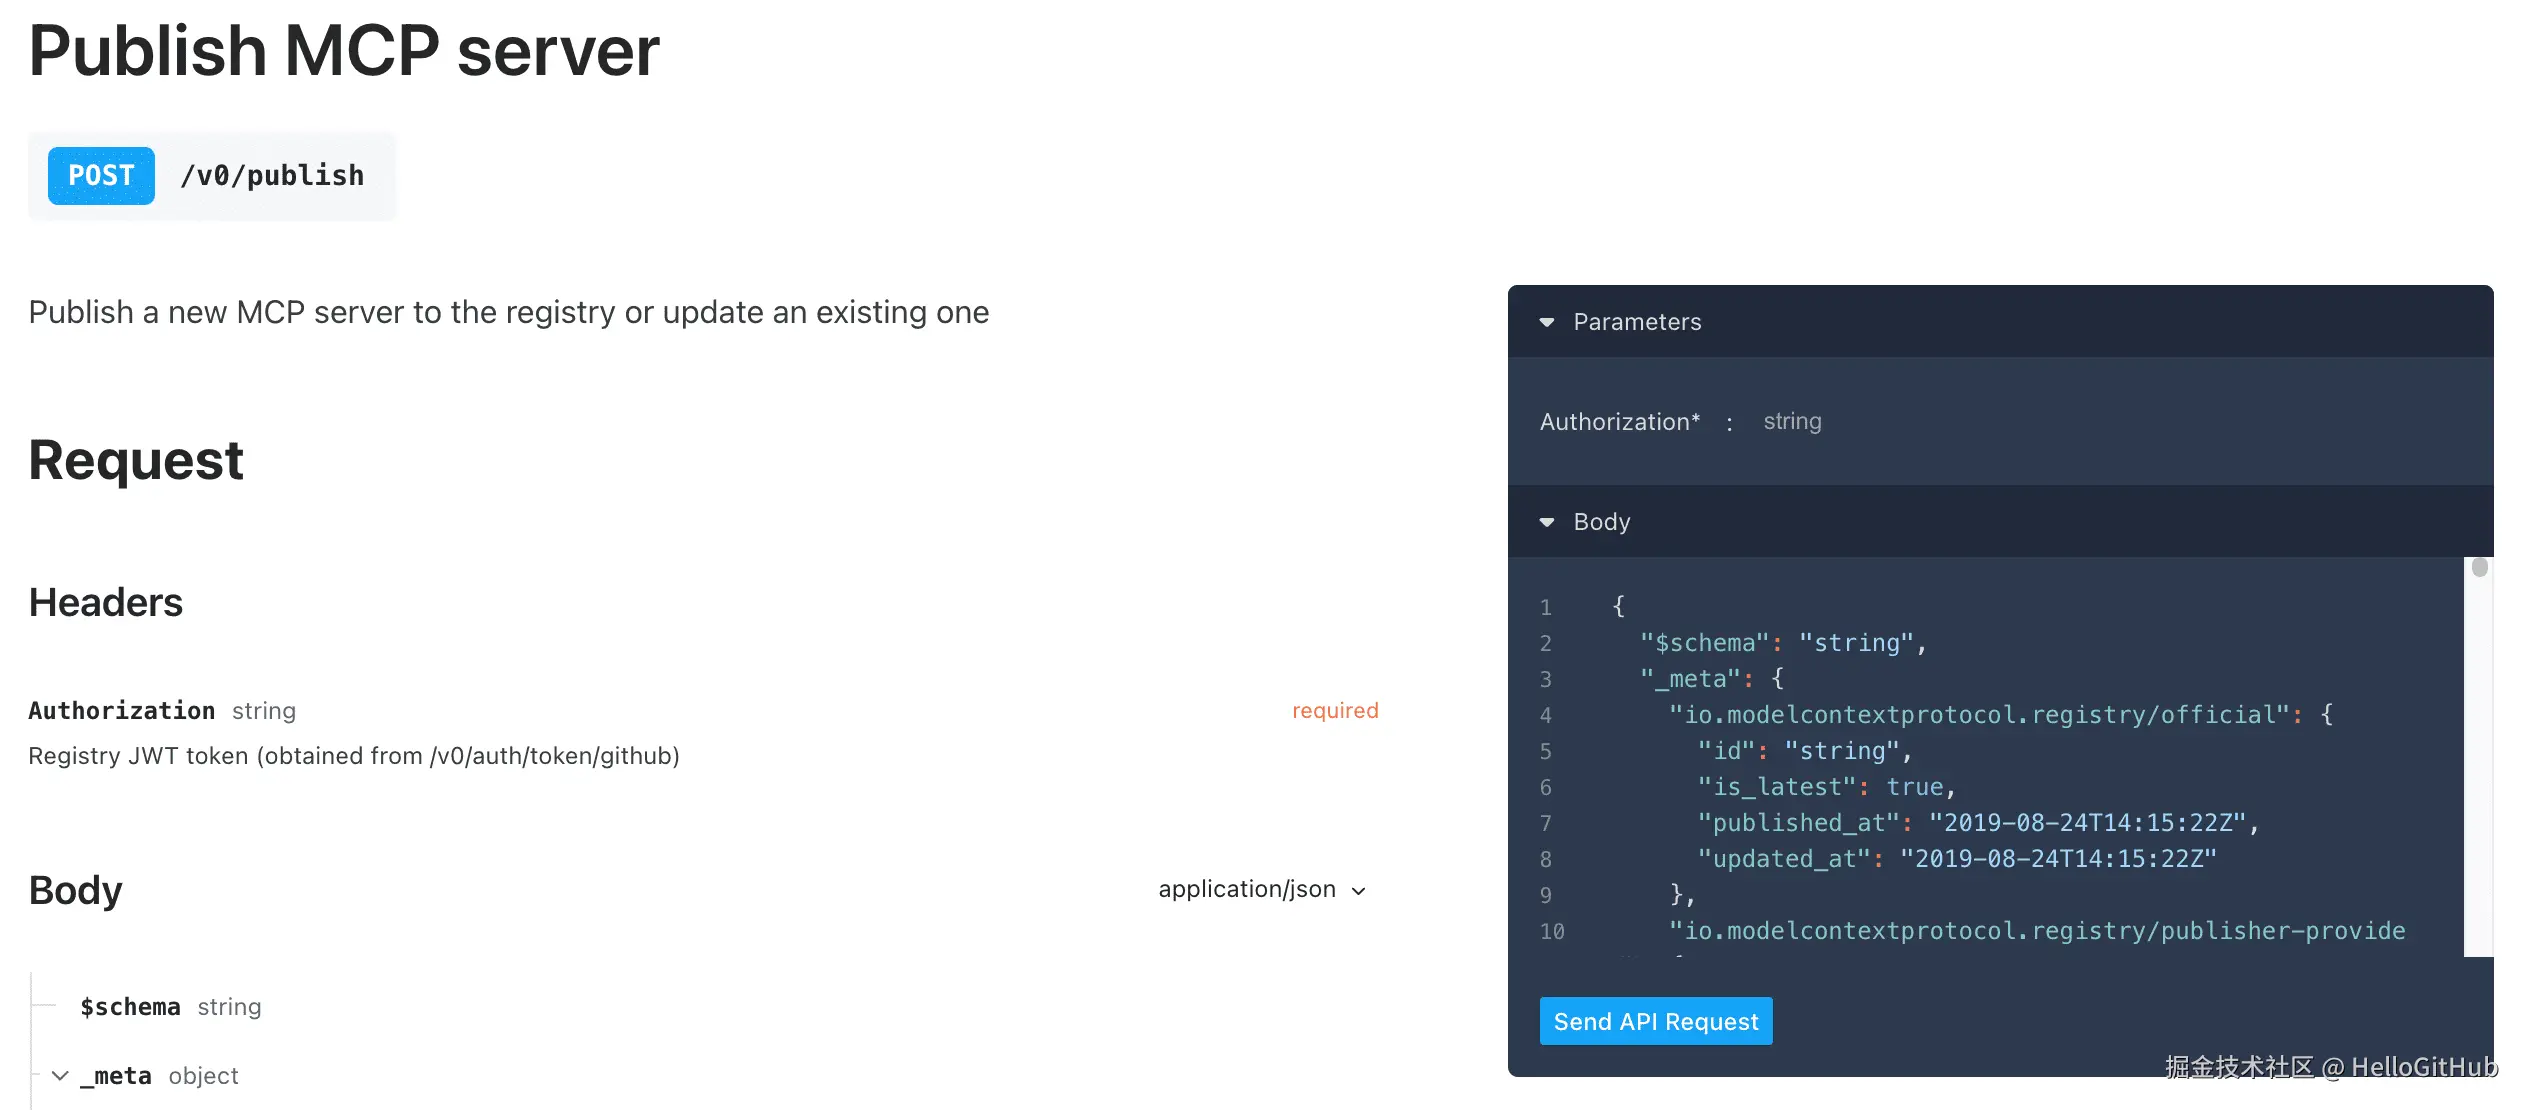Expand the _meta object chevron
The height and width of the screenshot is (1110, 2528).
(60, 1076)
